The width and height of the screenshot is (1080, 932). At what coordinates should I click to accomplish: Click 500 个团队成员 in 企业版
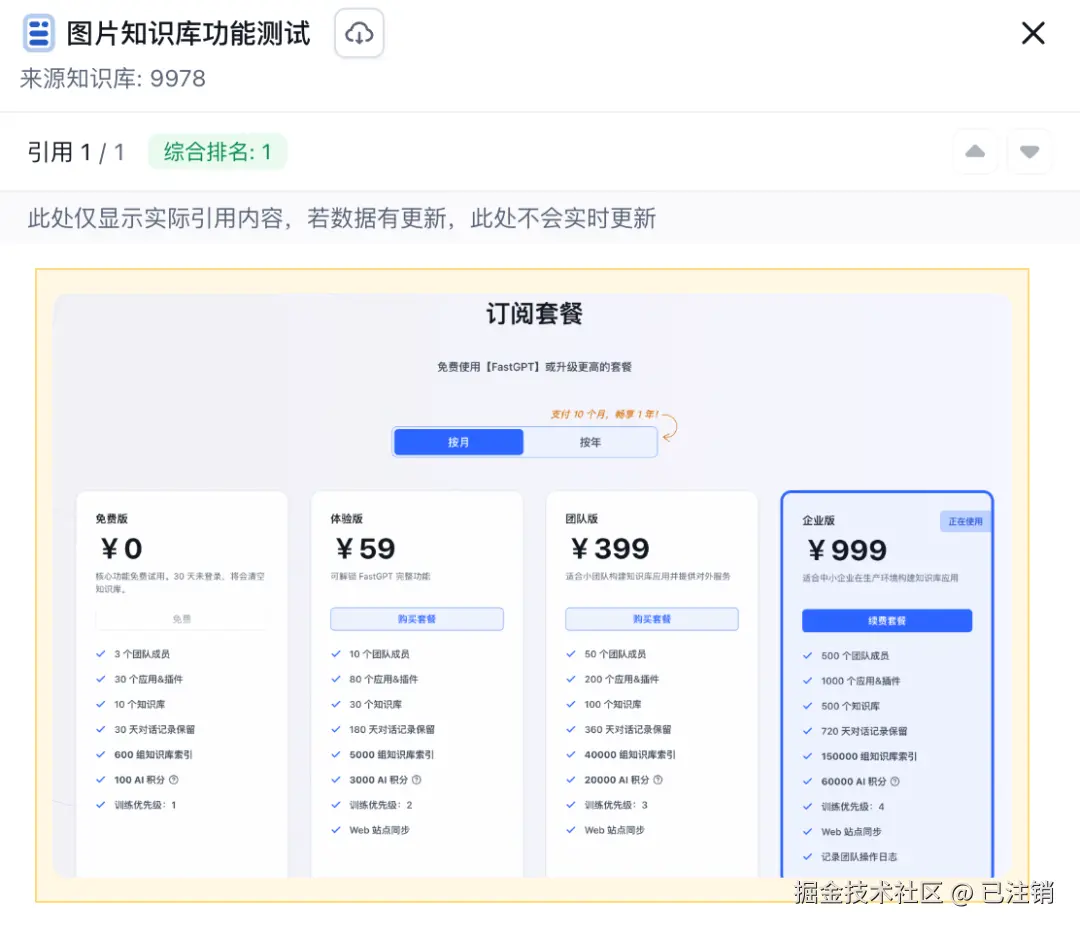tap(855, 656)
